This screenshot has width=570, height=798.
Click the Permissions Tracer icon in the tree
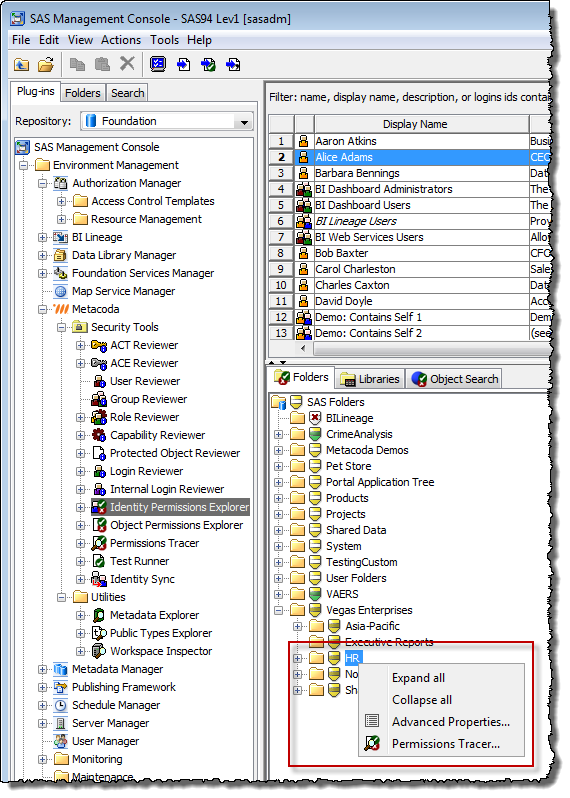point(99,543)
